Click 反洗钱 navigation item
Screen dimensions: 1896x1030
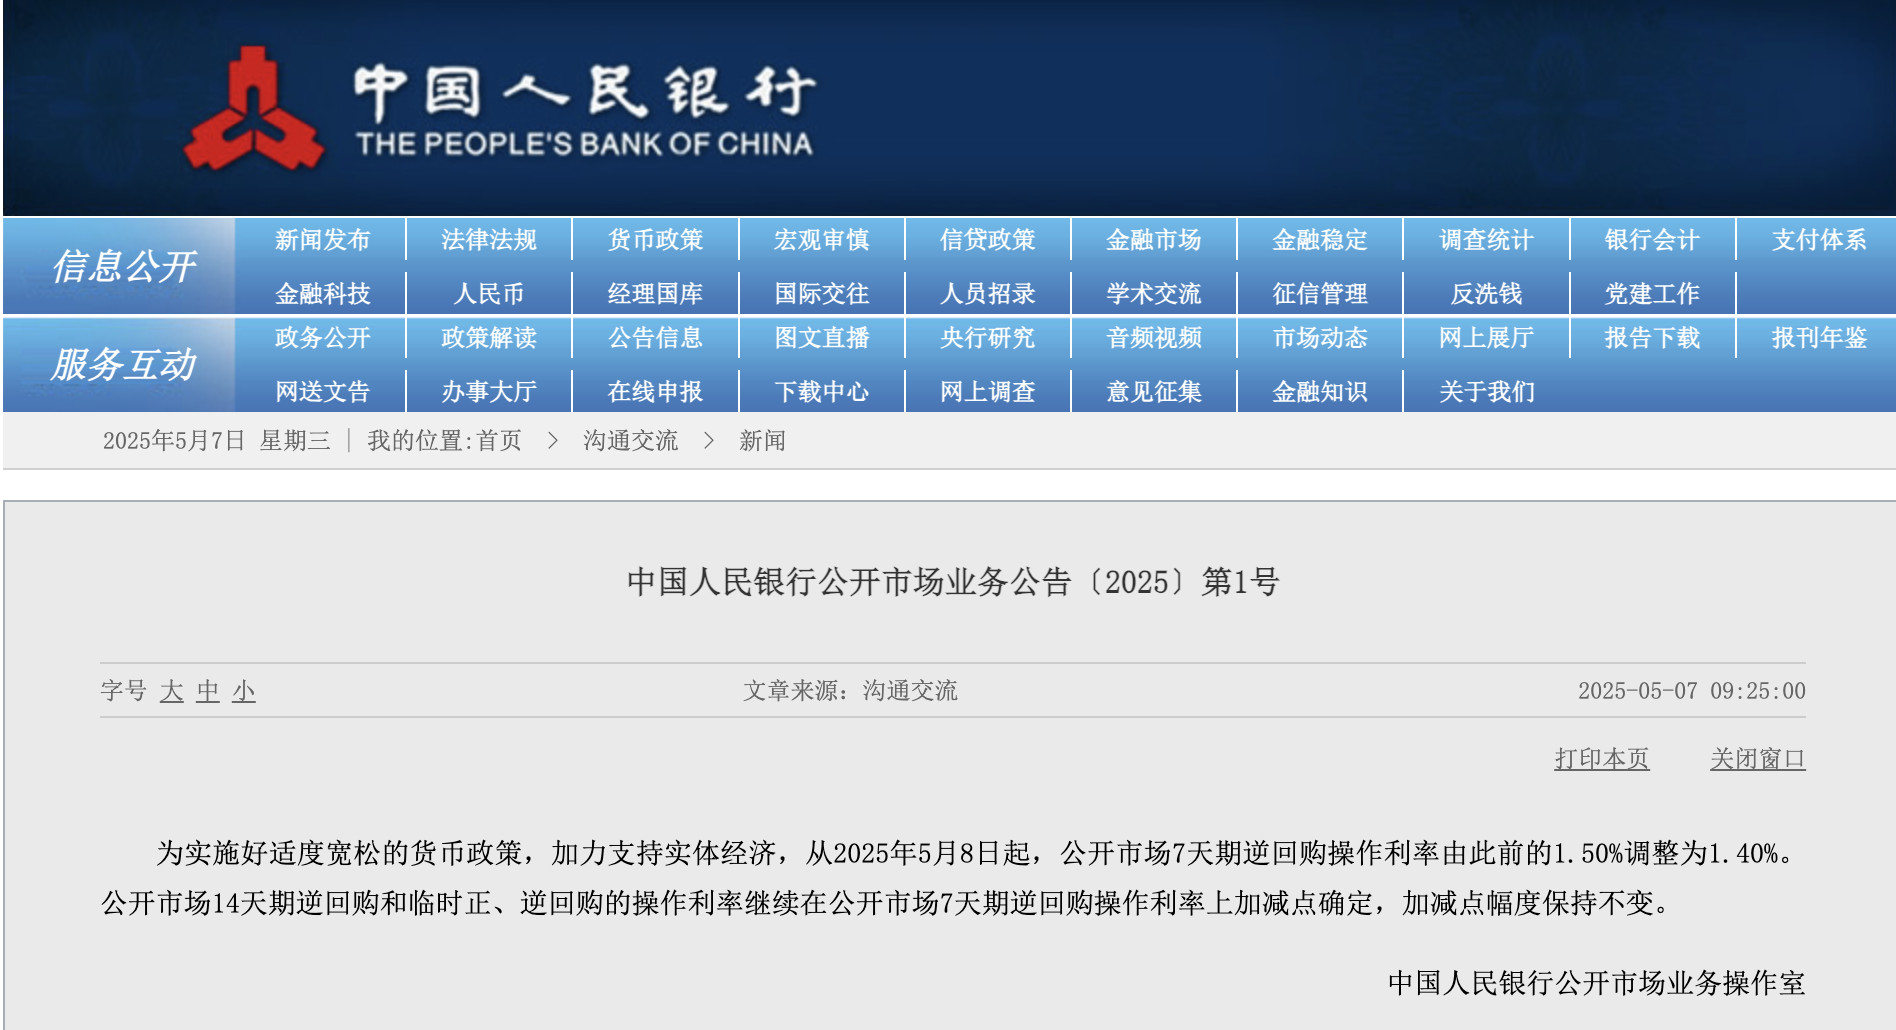click(1486, 294)
